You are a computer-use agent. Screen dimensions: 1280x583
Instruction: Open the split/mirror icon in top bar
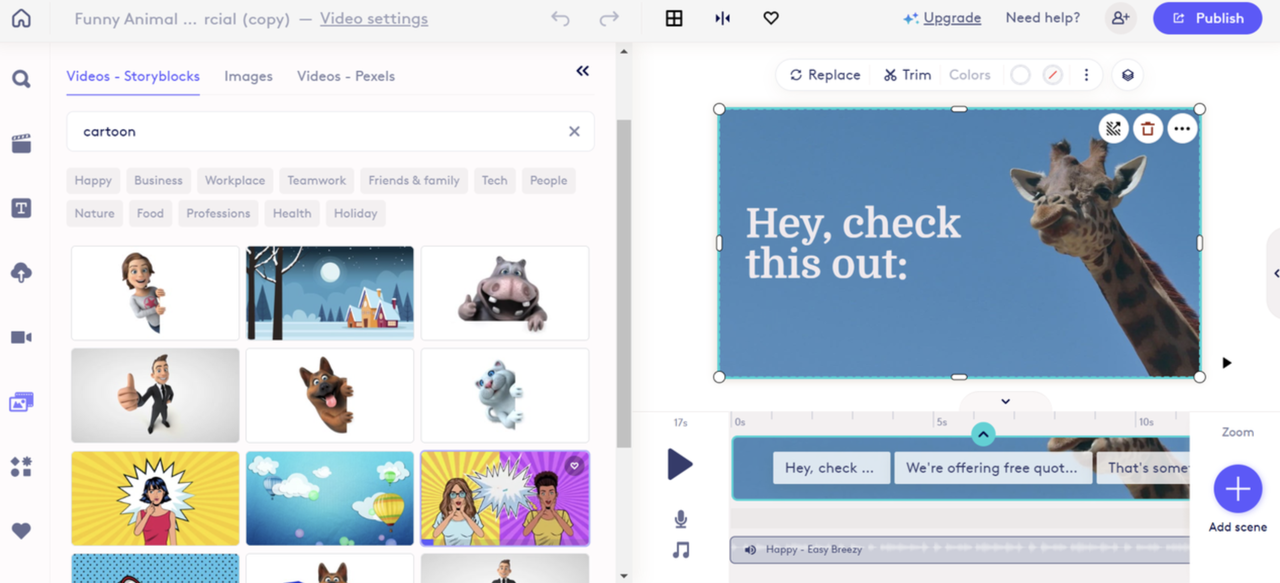722,18
